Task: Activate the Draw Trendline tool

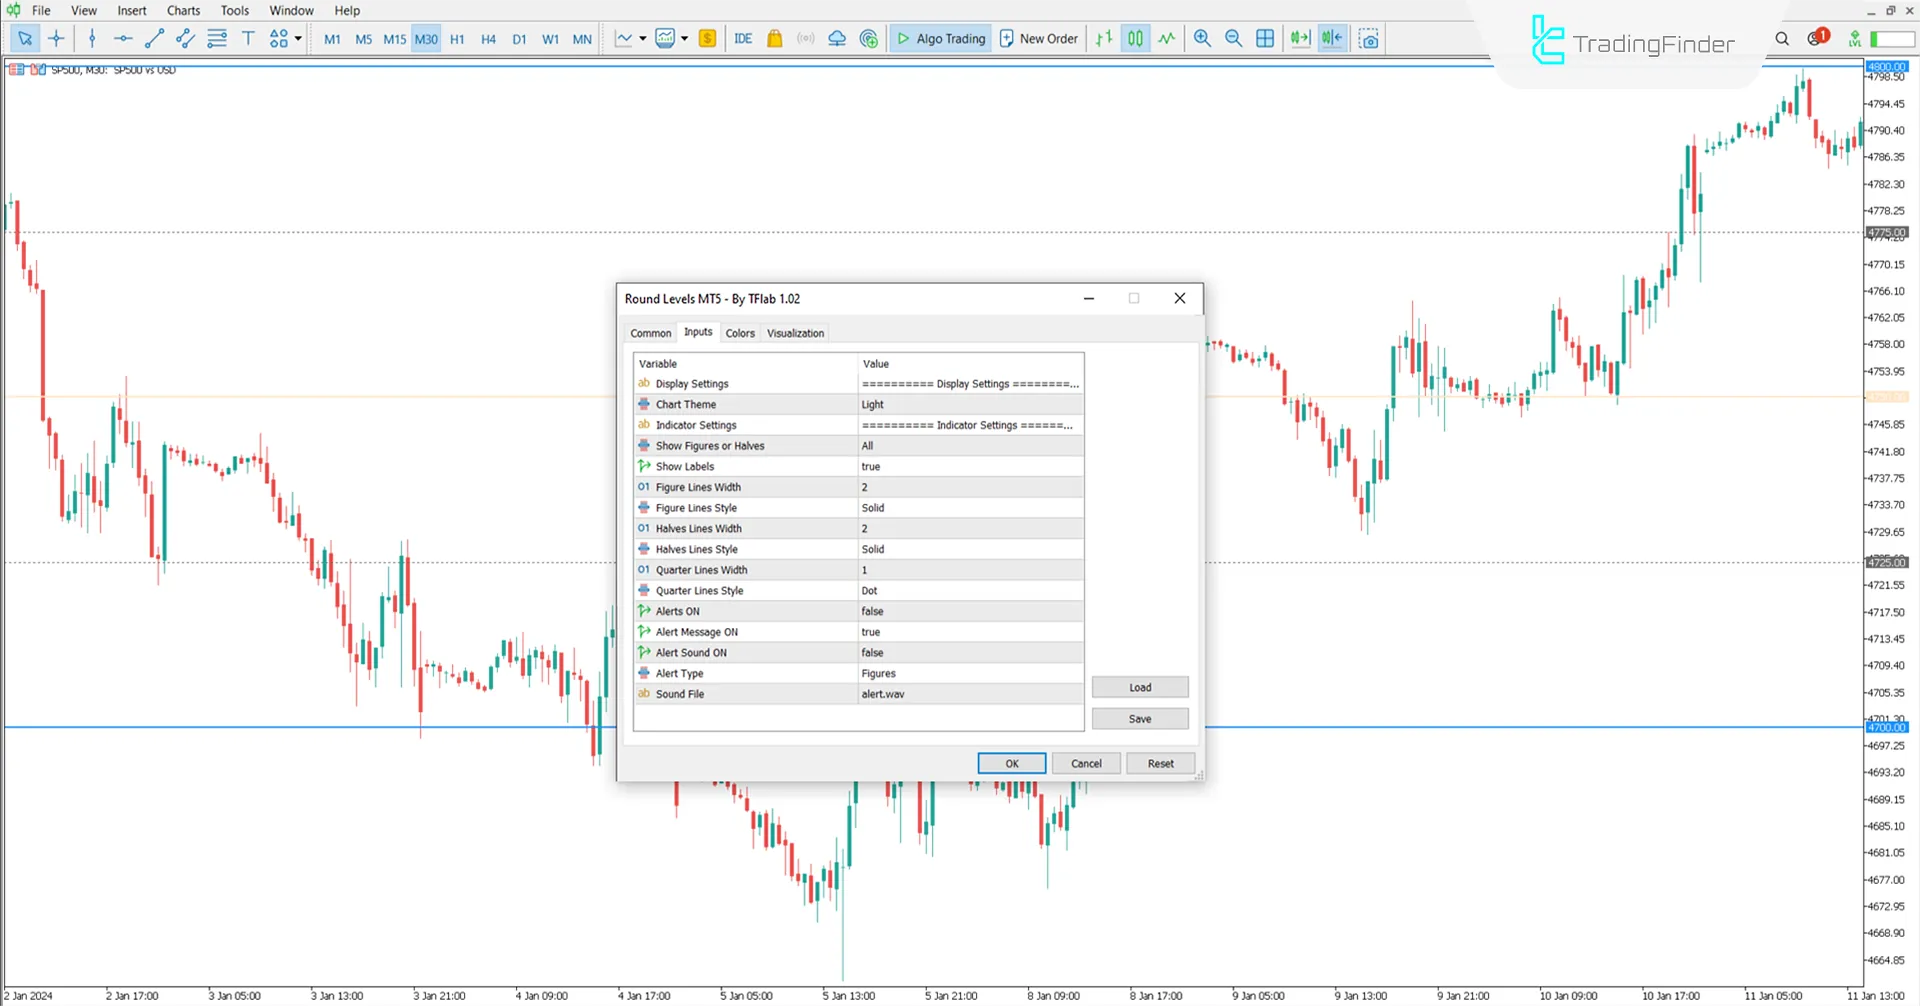Action: [154, 38]
